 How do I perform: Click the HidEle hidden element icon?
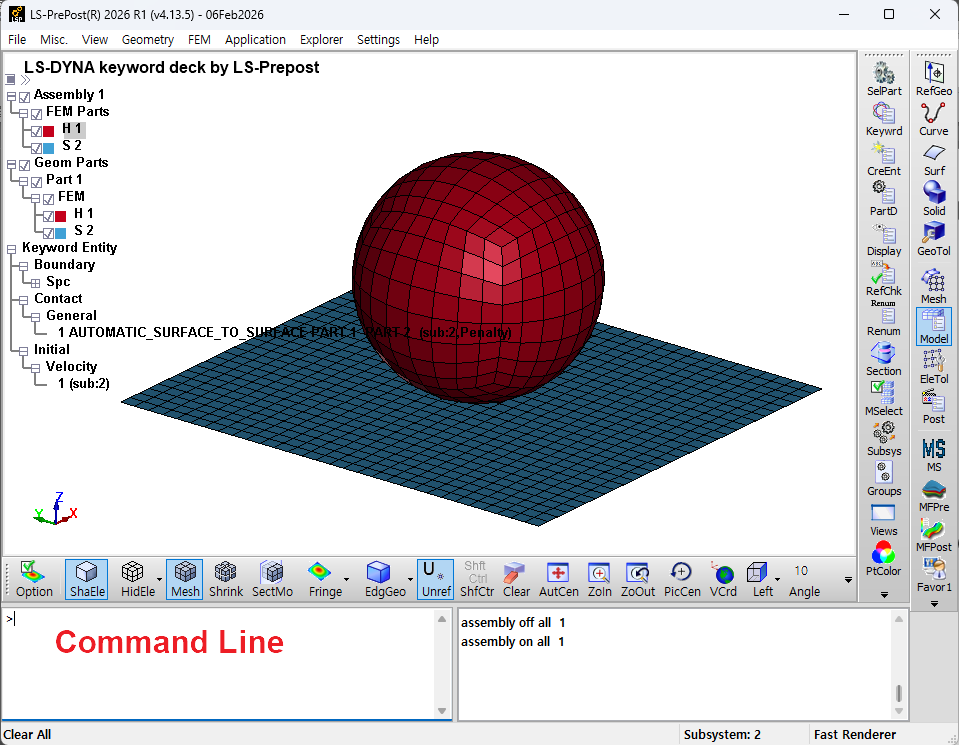pyautogui.click(x=138, y=579)
